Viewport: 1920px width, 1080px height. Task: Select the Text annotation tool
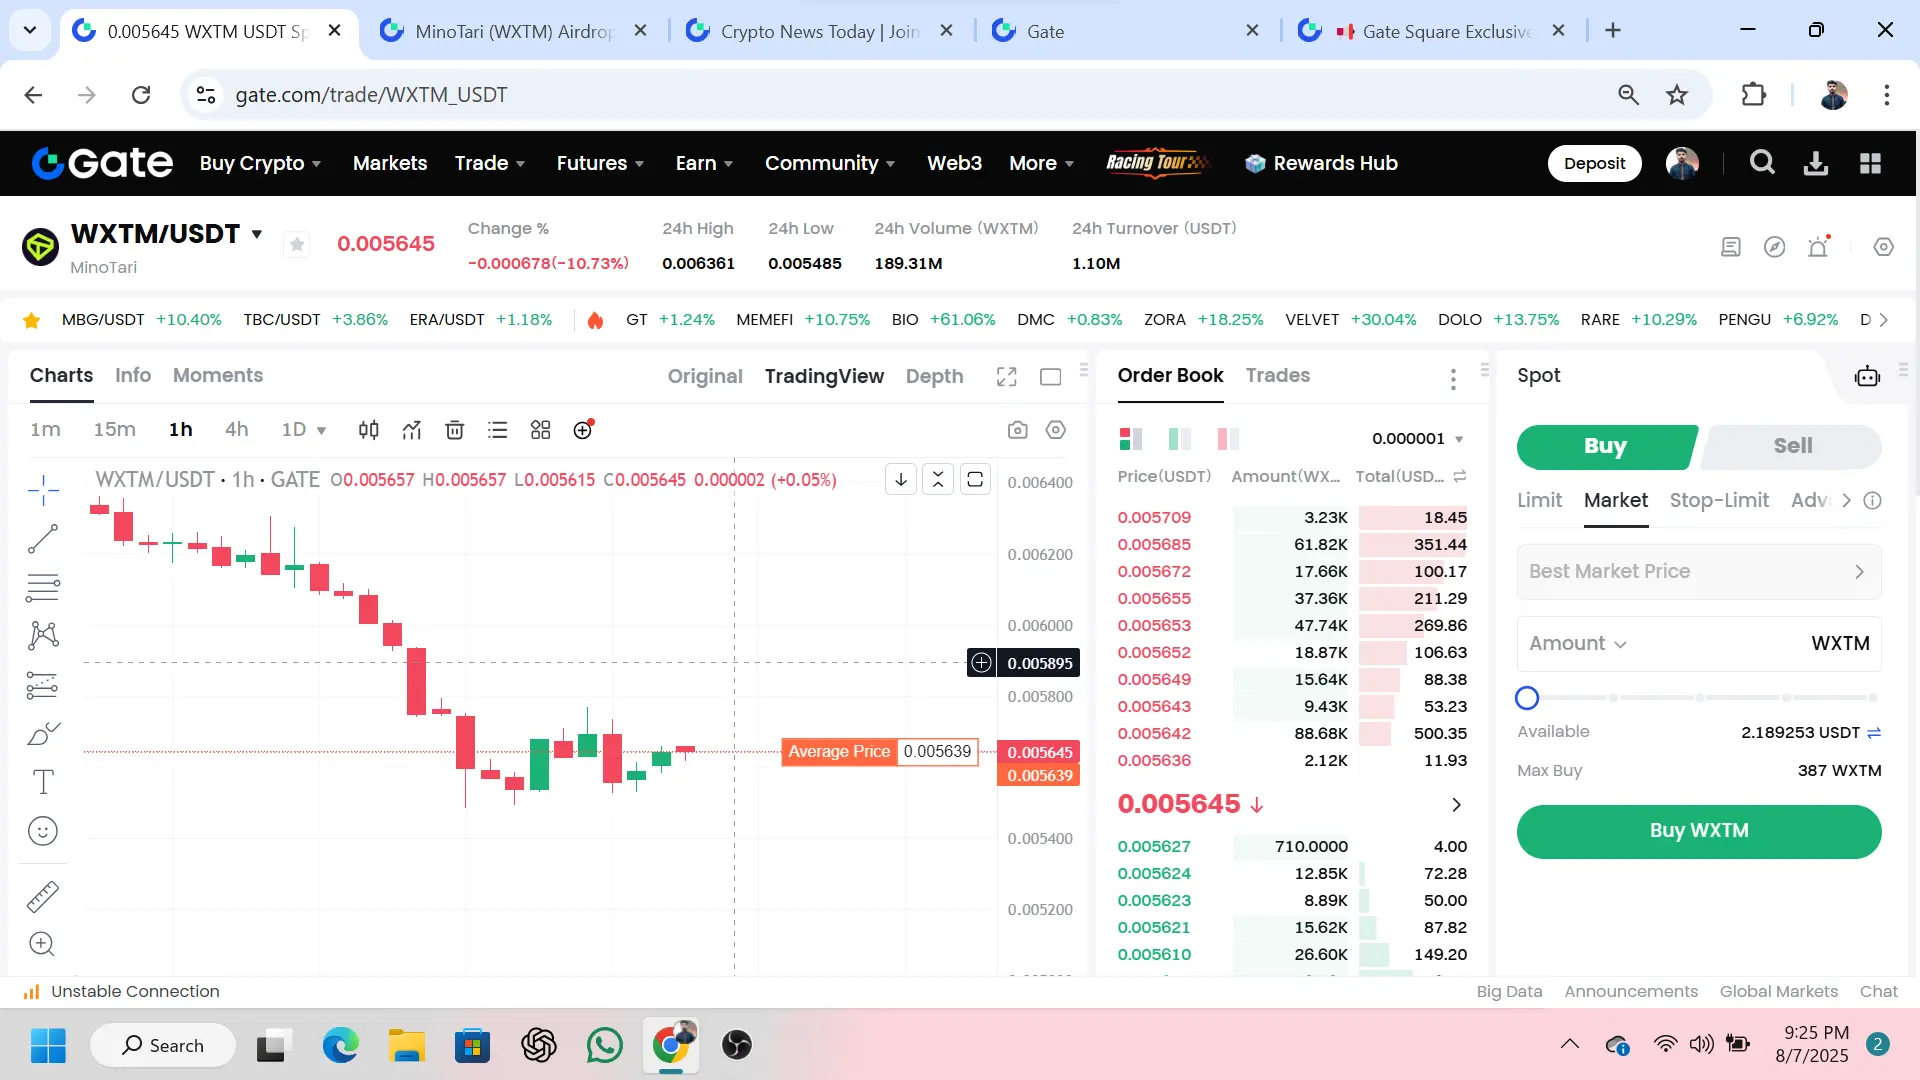point(43,782)
